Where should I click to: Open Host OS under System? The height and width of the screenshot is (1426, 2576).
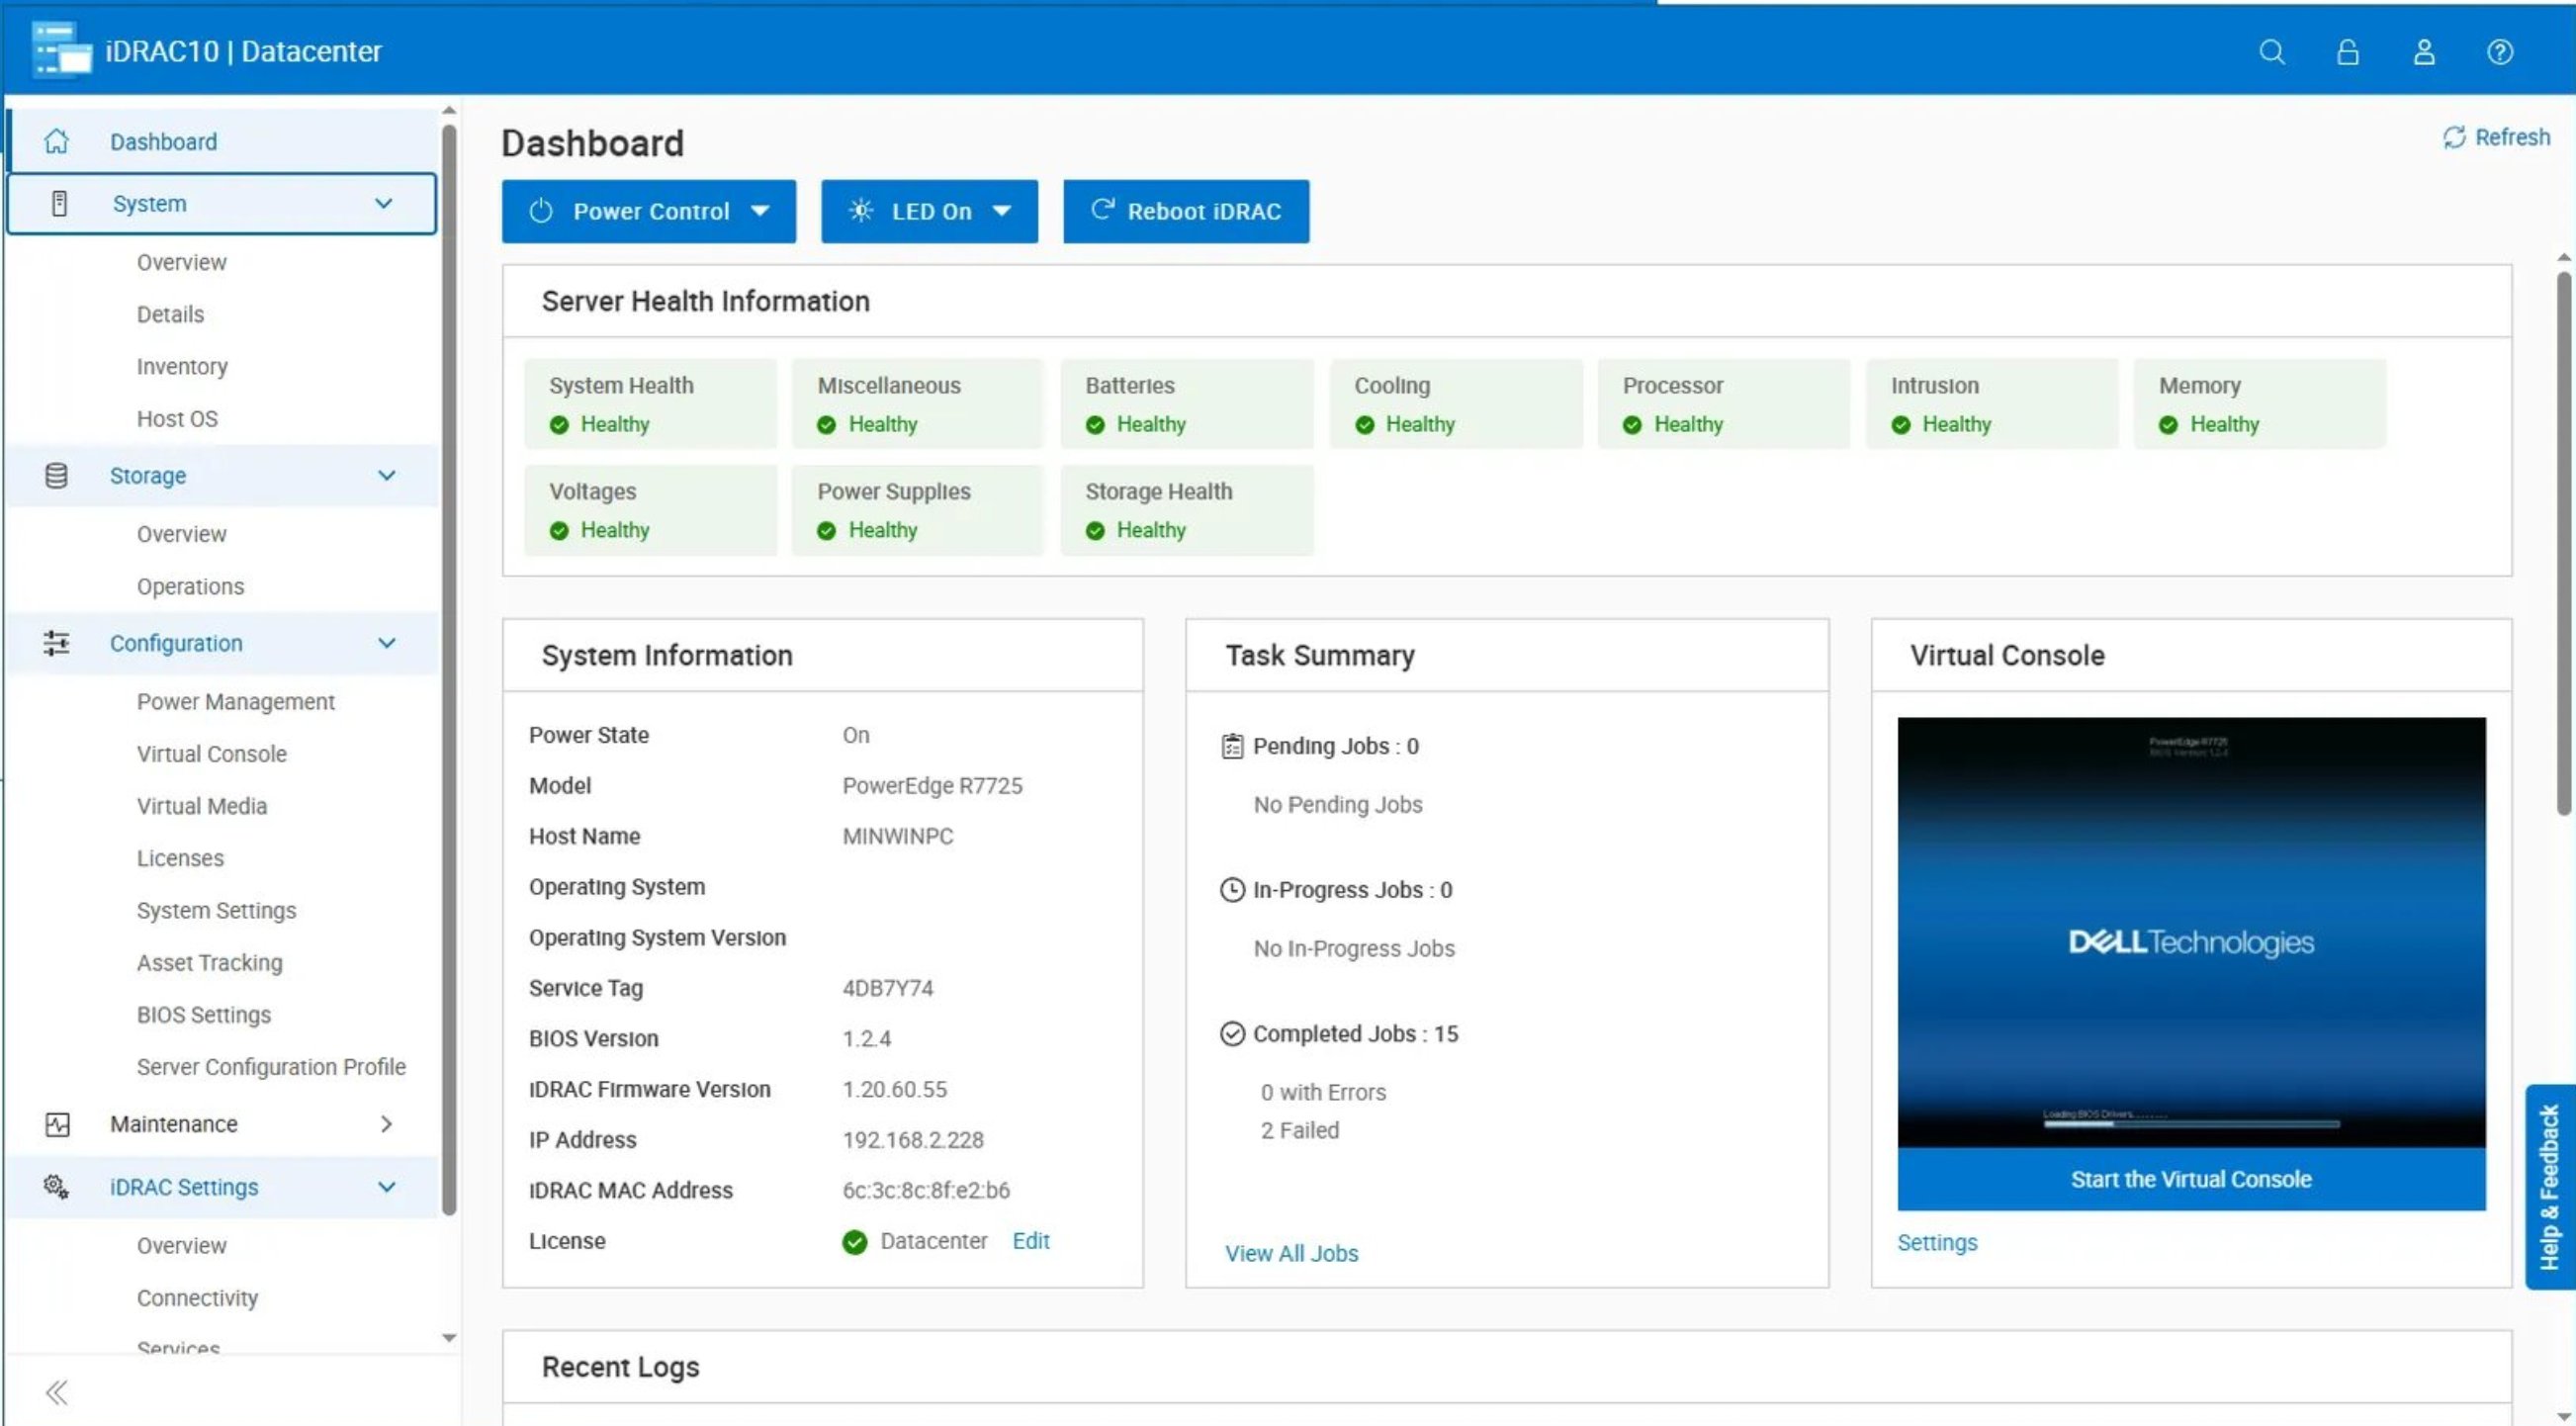[177, 418]
